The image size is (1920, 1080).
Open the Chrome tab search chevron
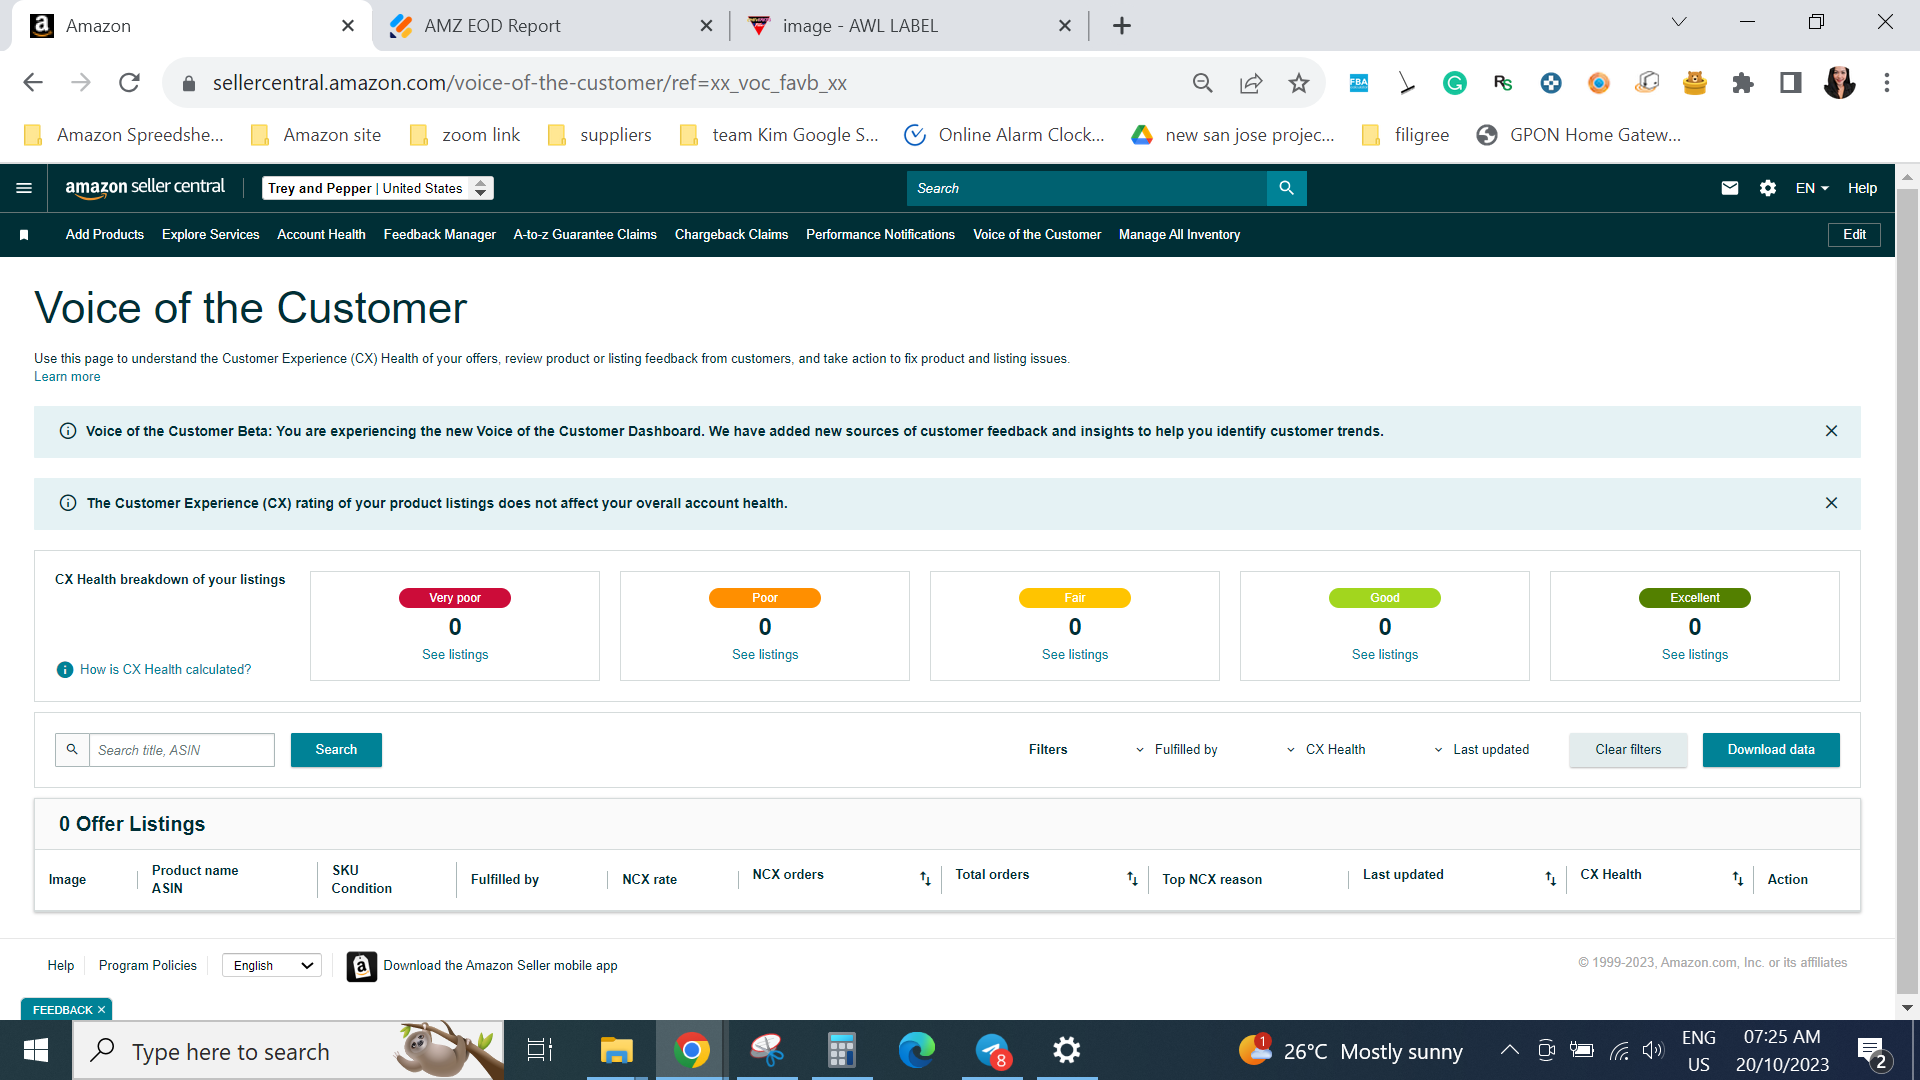(x=1679, y=23)
